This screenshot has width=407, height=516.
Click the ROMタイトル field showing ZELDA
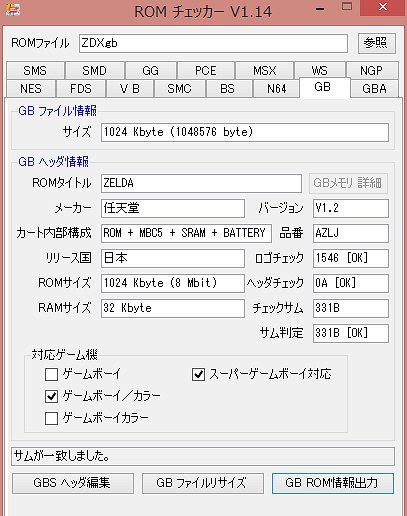tap(201, 183)
